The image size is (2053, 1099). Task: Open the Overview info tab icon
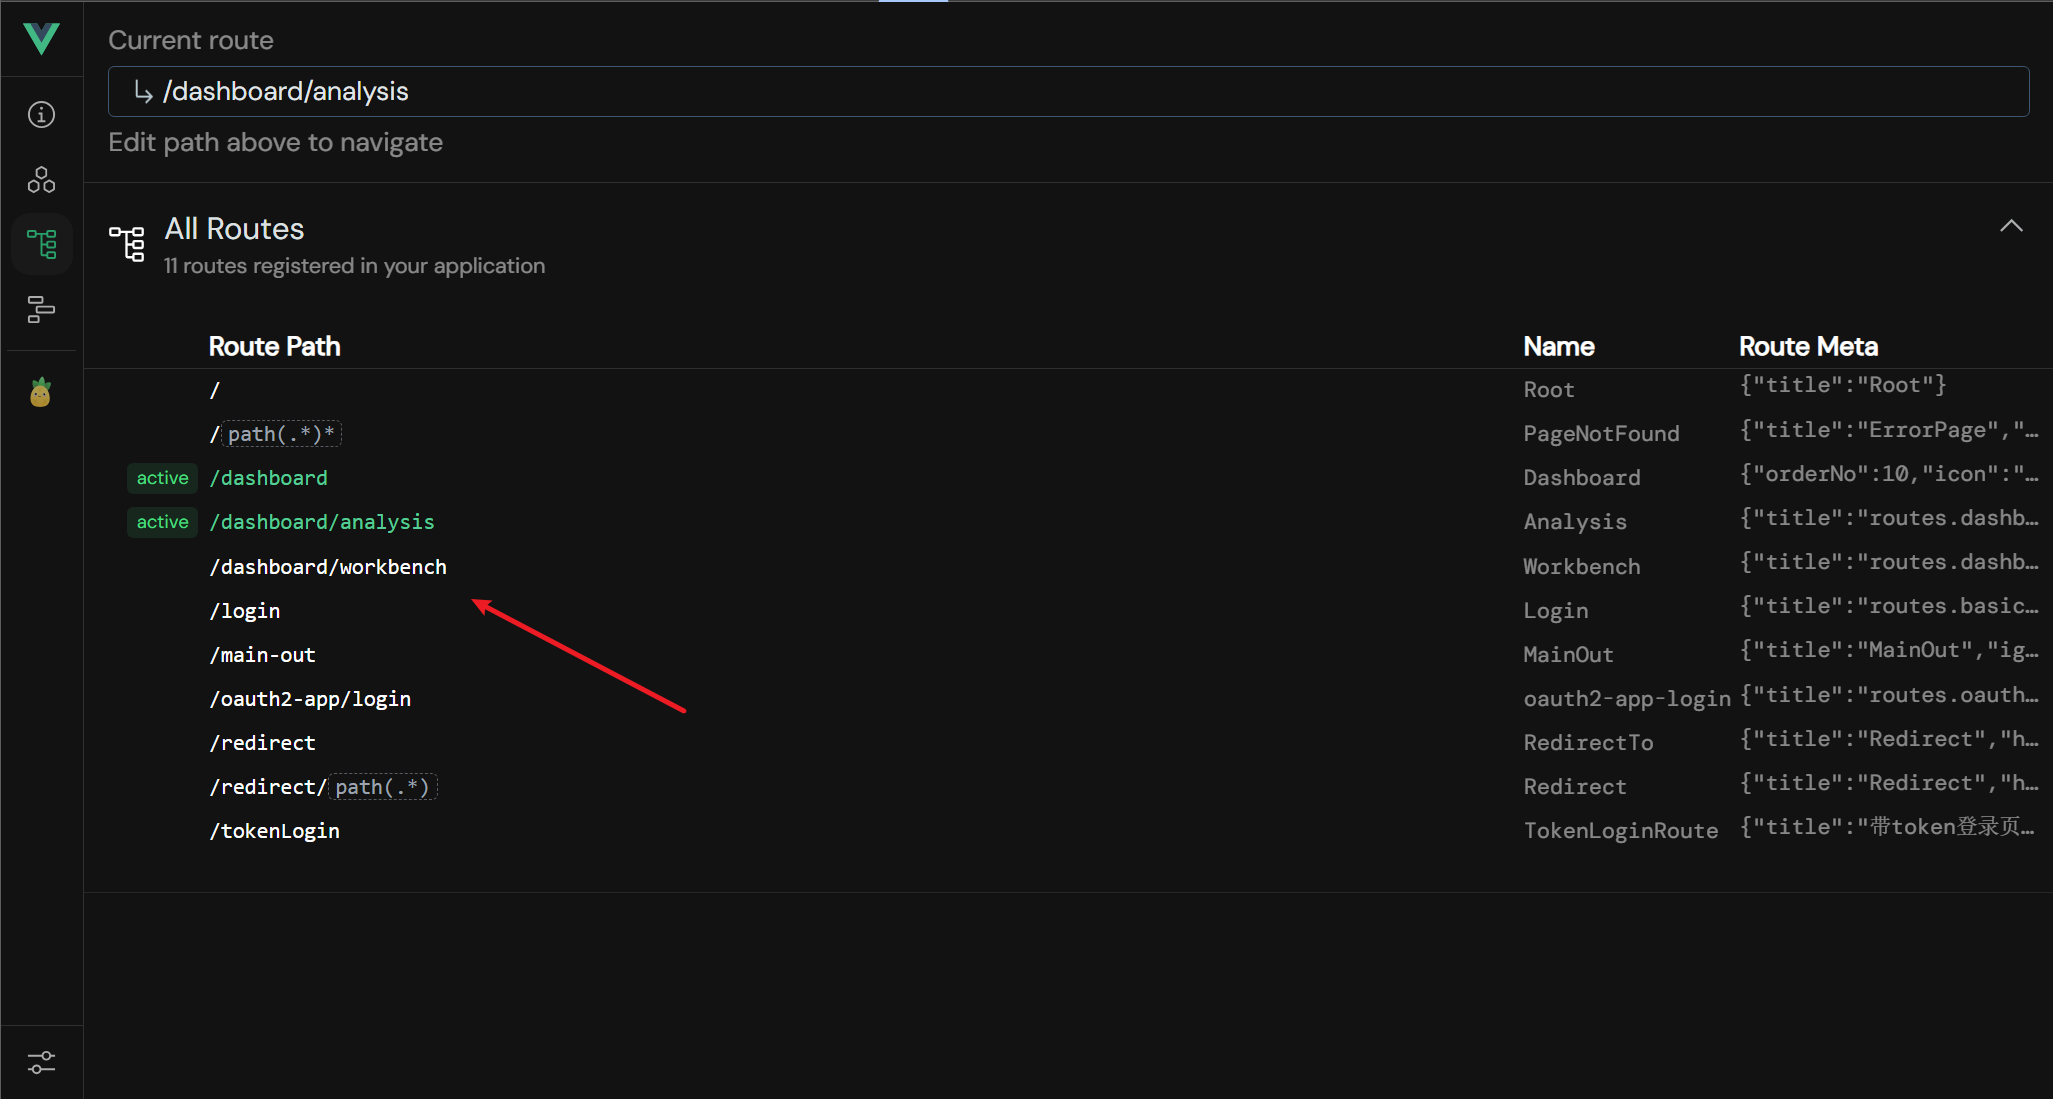[x=41, y=115]
